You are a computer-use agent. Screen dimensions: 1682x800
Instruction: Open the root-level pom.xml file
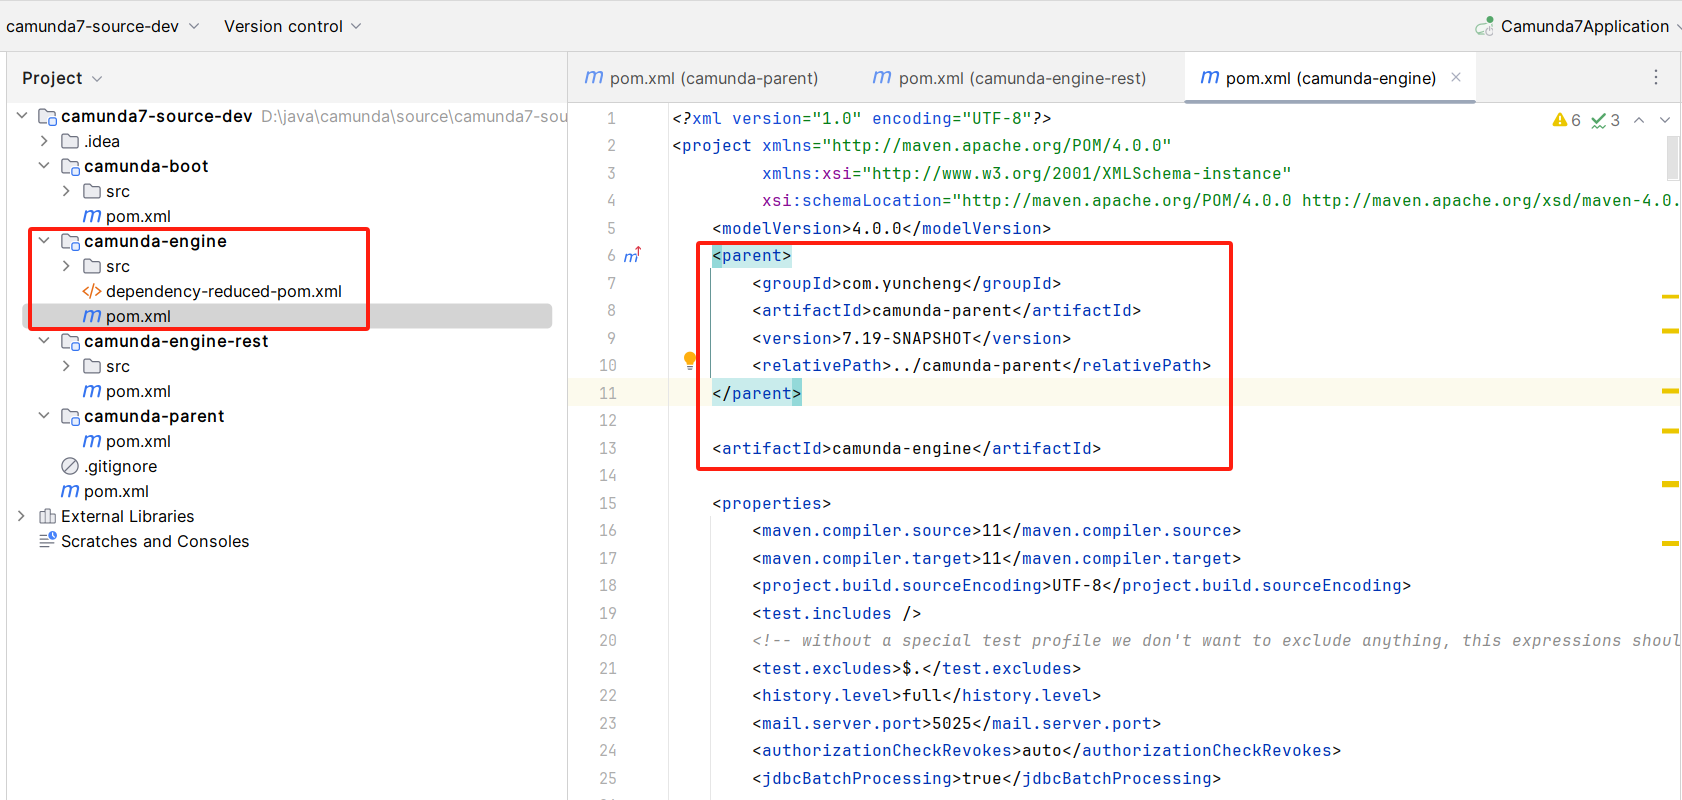pos(116,491)
